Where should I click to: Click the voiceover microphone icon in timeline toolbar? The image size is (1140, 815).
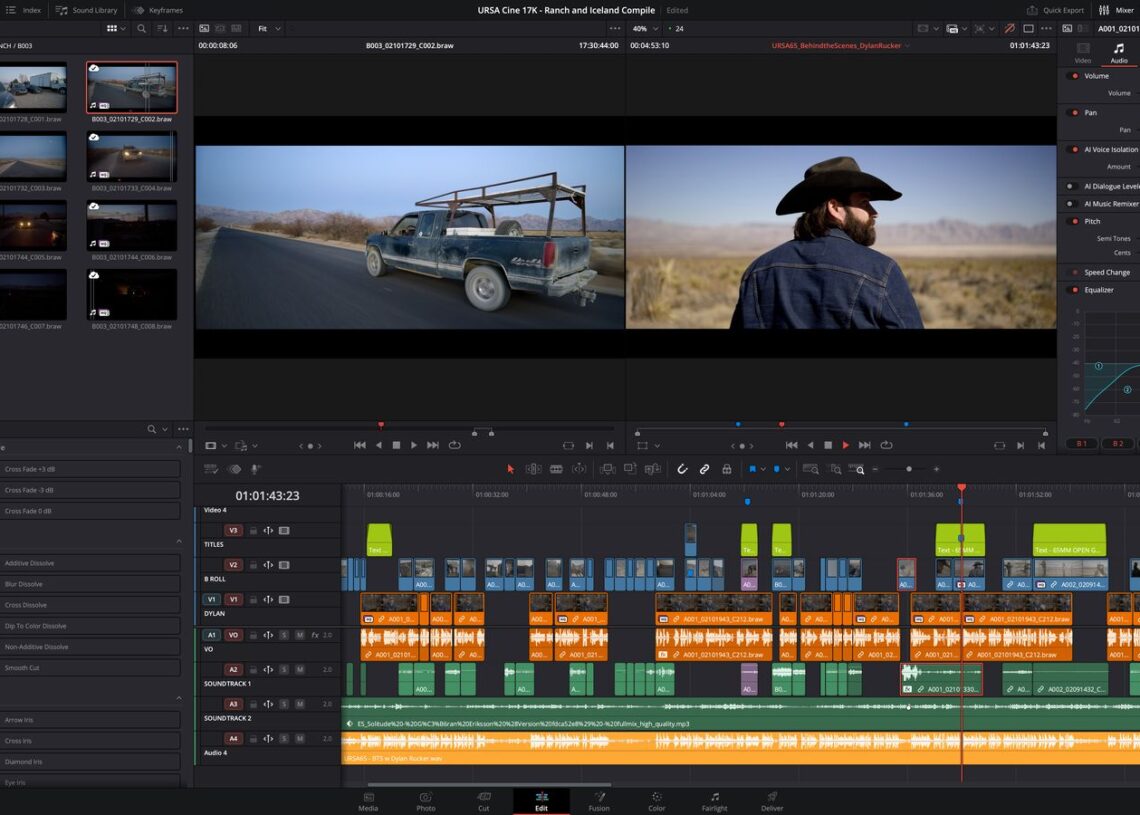(255, 469)
